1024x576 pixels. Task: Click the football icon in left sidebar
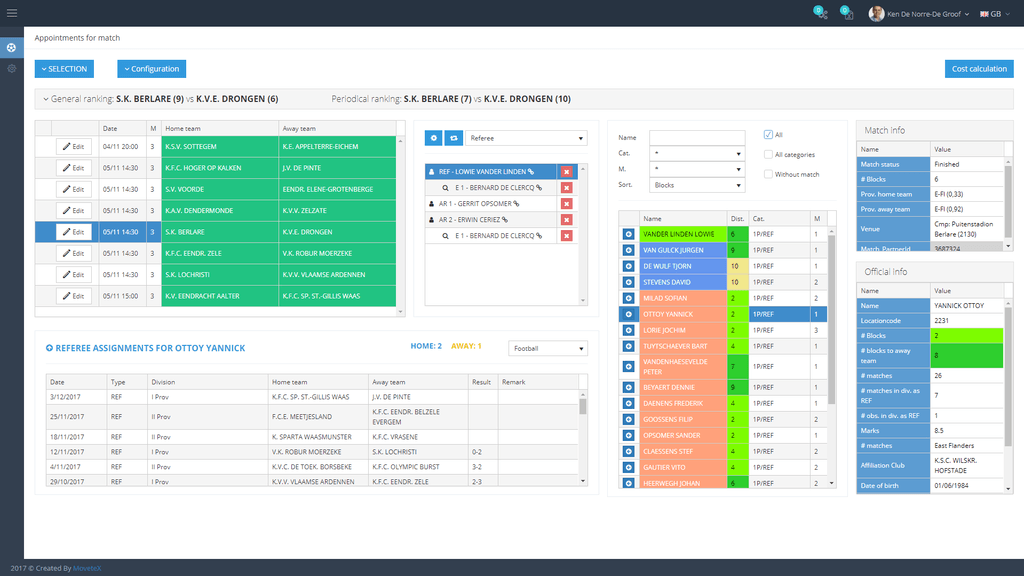tap(11, 47)
